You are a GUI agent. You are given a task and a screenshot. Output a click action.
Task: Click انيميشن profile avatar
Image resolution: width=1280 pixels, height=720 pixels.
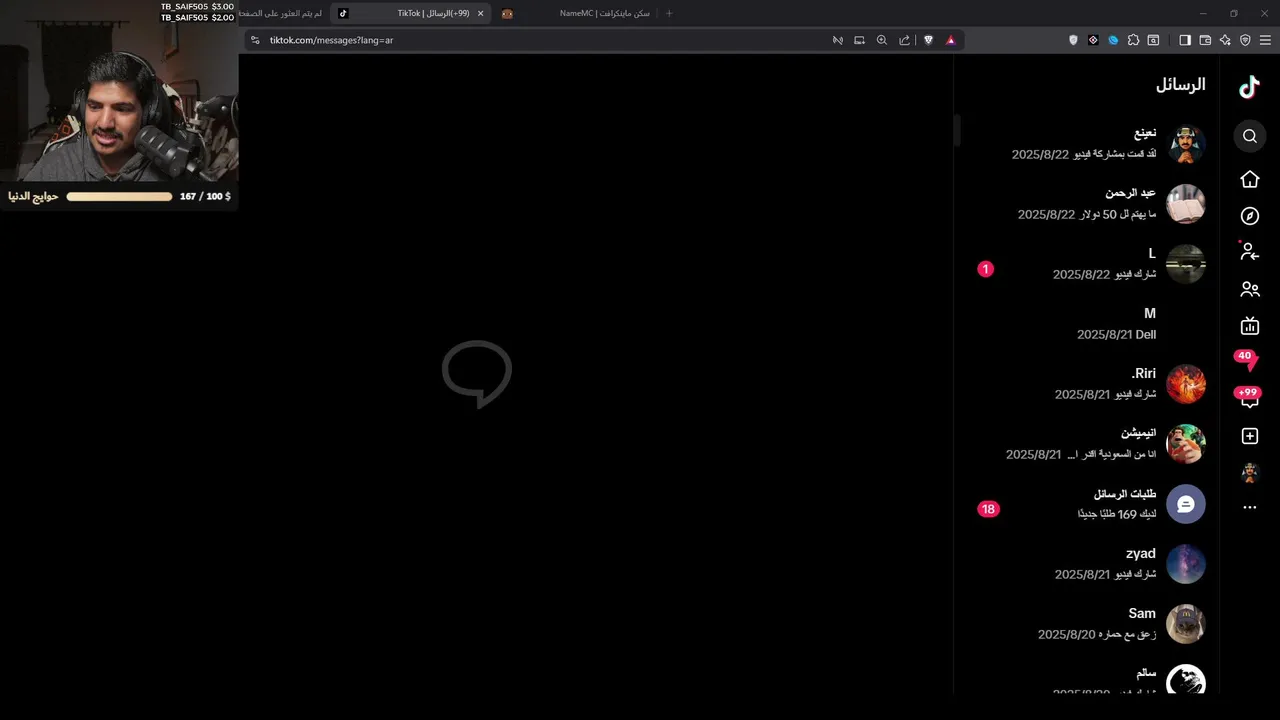coord(1186,444)
